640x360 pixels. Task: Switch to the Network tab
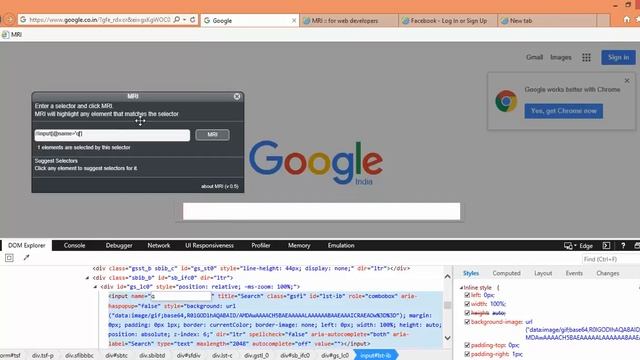tap(159, 245)
